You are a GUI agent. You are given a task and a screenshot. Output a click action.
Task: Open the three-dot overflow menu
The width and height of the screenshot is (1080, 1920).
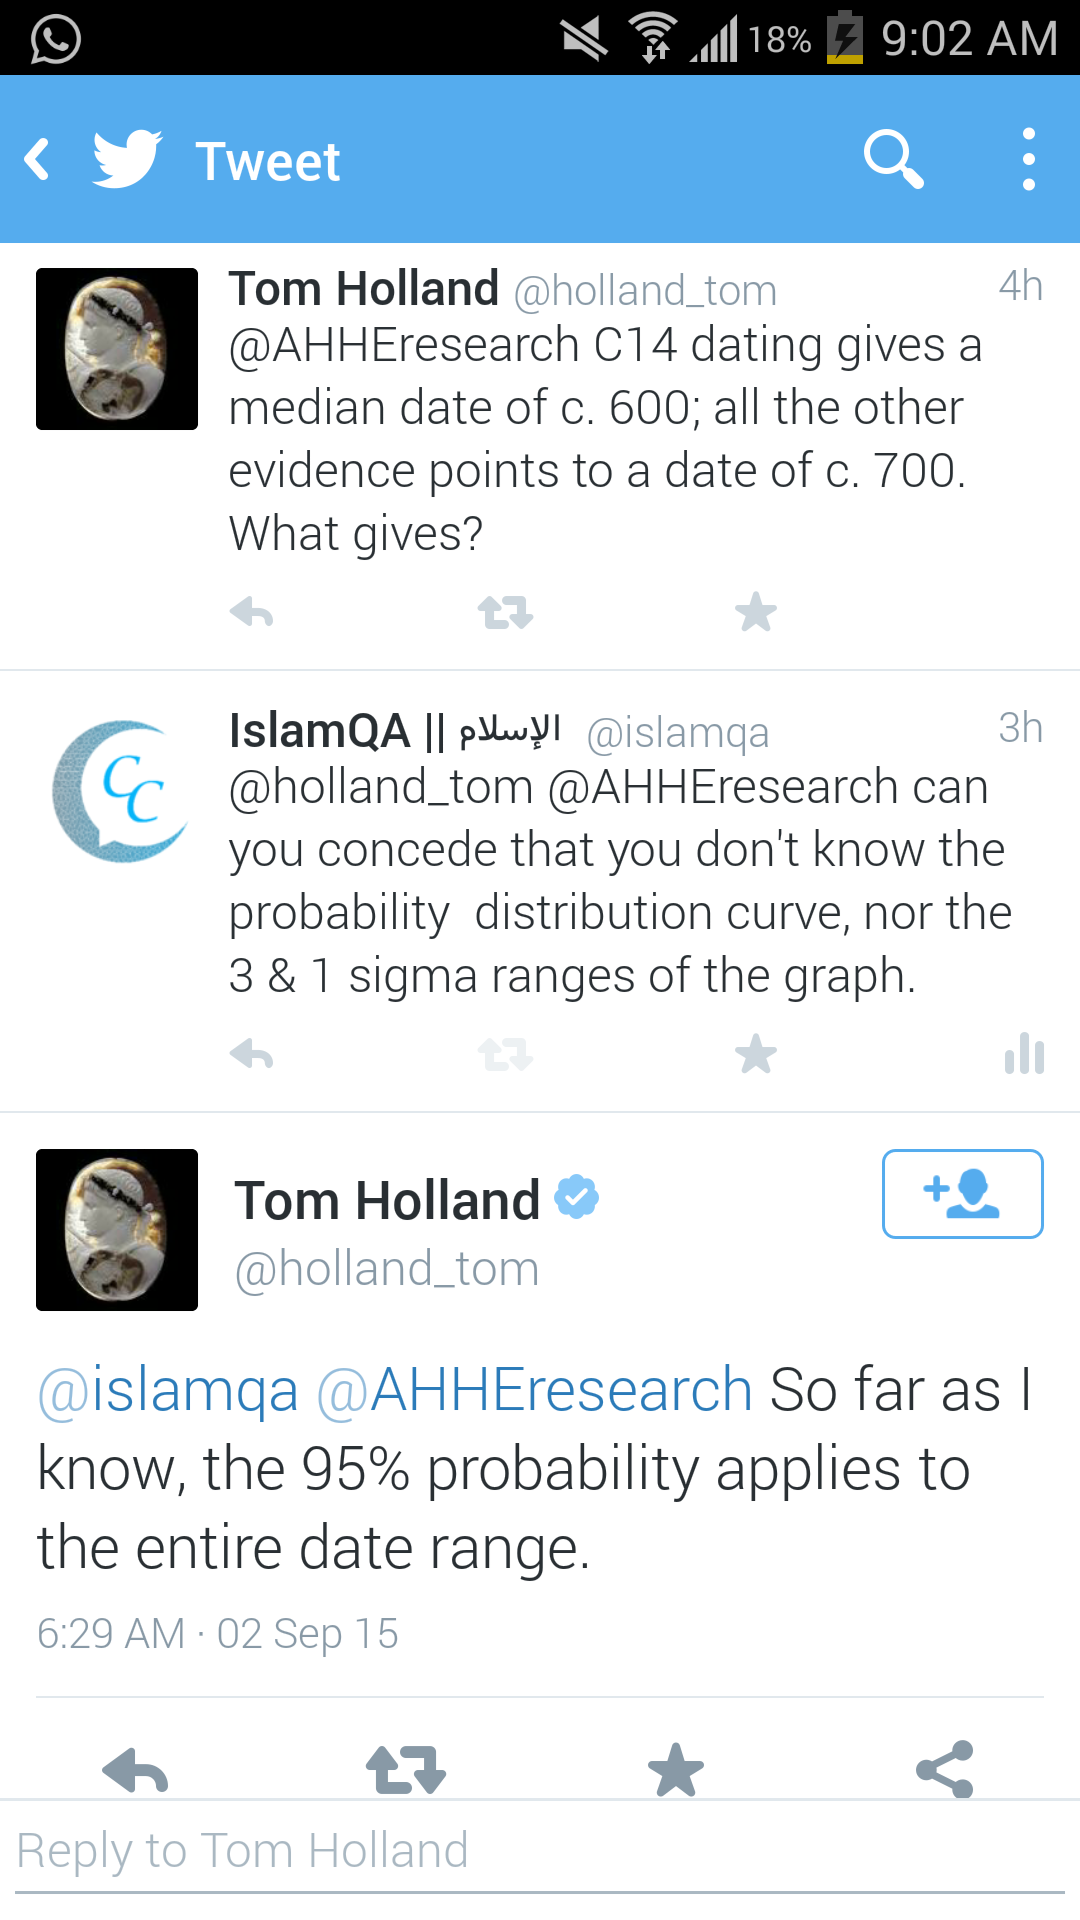tap(1028, 159)
